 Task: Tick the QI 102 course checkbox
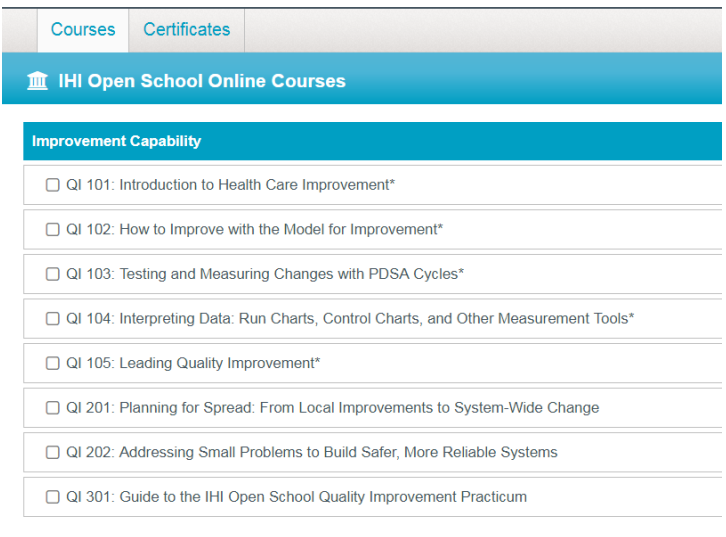pos(53,230)
